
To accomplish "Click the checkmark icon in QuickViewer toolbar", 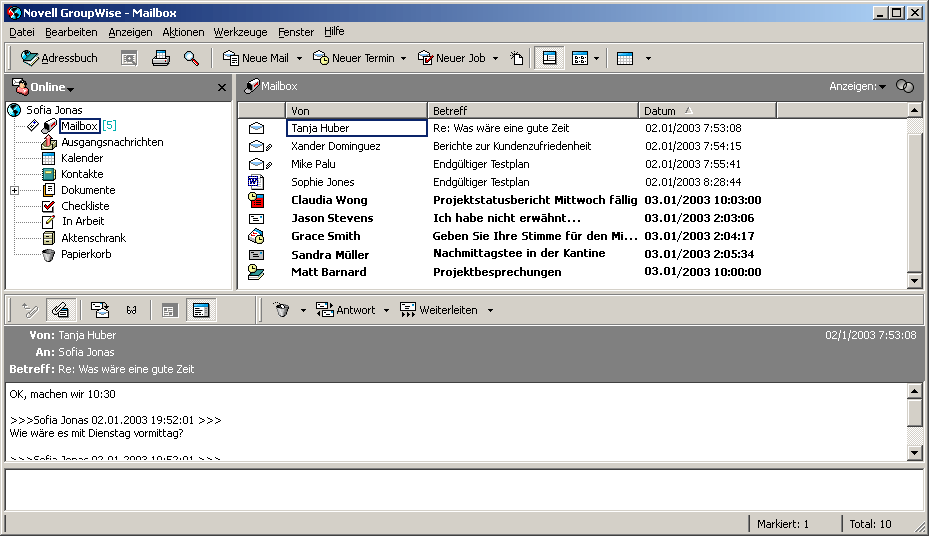I will pyautogui.click(x=30, y=310).
